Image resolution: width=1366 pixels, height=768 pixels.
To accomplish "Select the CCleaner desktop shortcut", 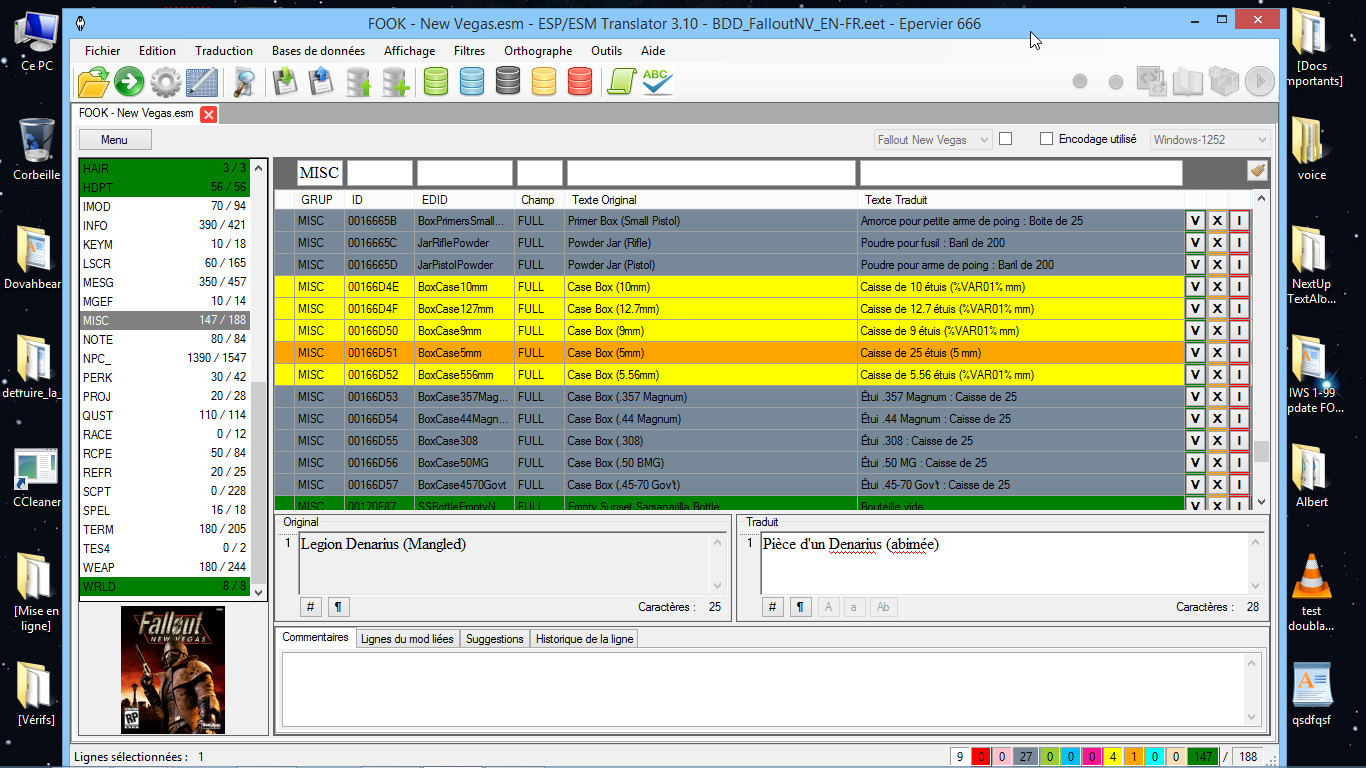I will click(x=37, y=479).
